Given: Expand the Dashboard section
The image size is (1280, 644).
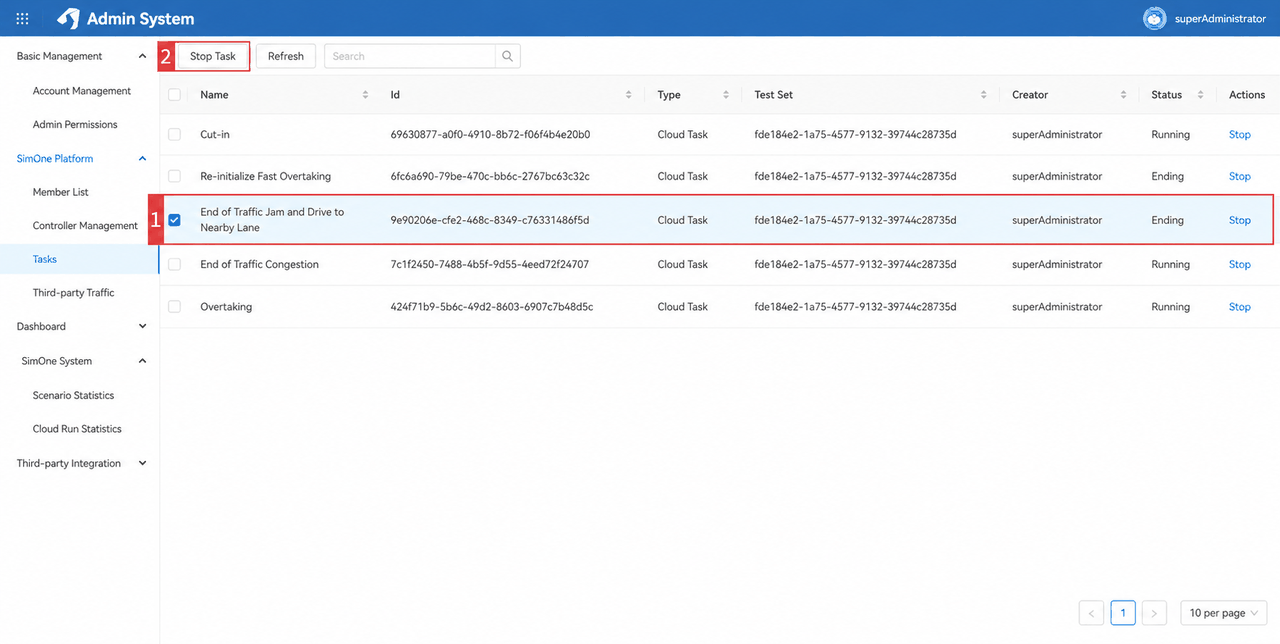Looking at the screenshot, I should tap(142, 327).
